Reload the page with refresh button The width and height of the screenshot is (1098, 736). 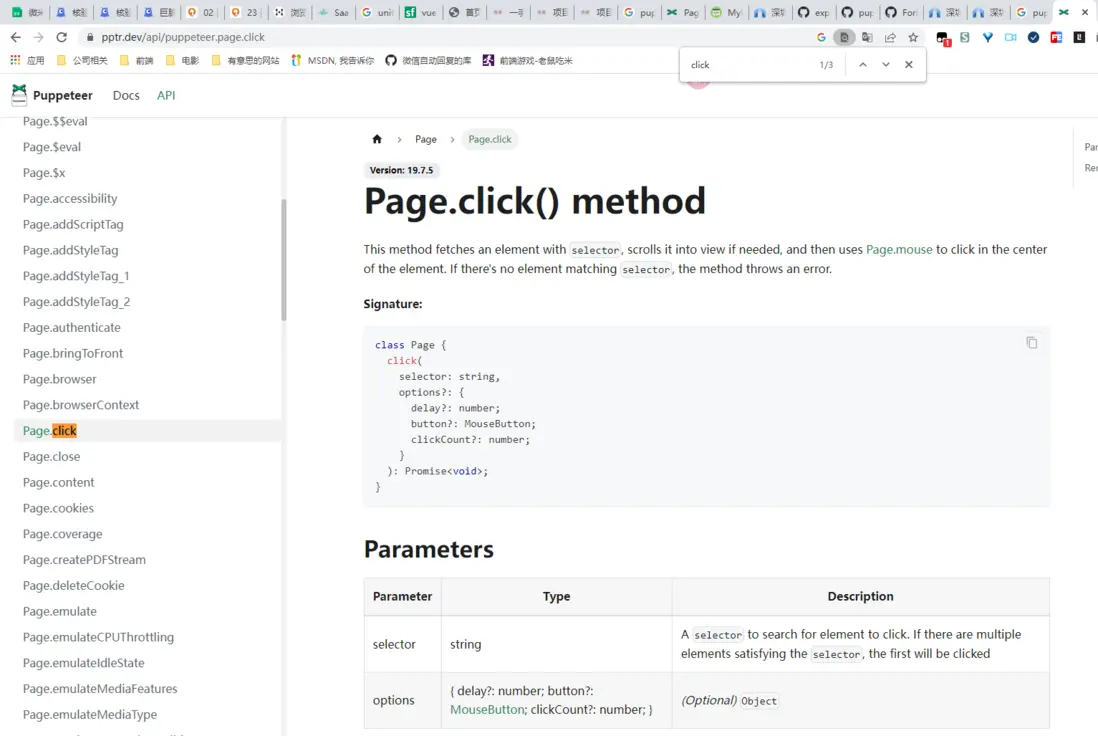[62, 37]
